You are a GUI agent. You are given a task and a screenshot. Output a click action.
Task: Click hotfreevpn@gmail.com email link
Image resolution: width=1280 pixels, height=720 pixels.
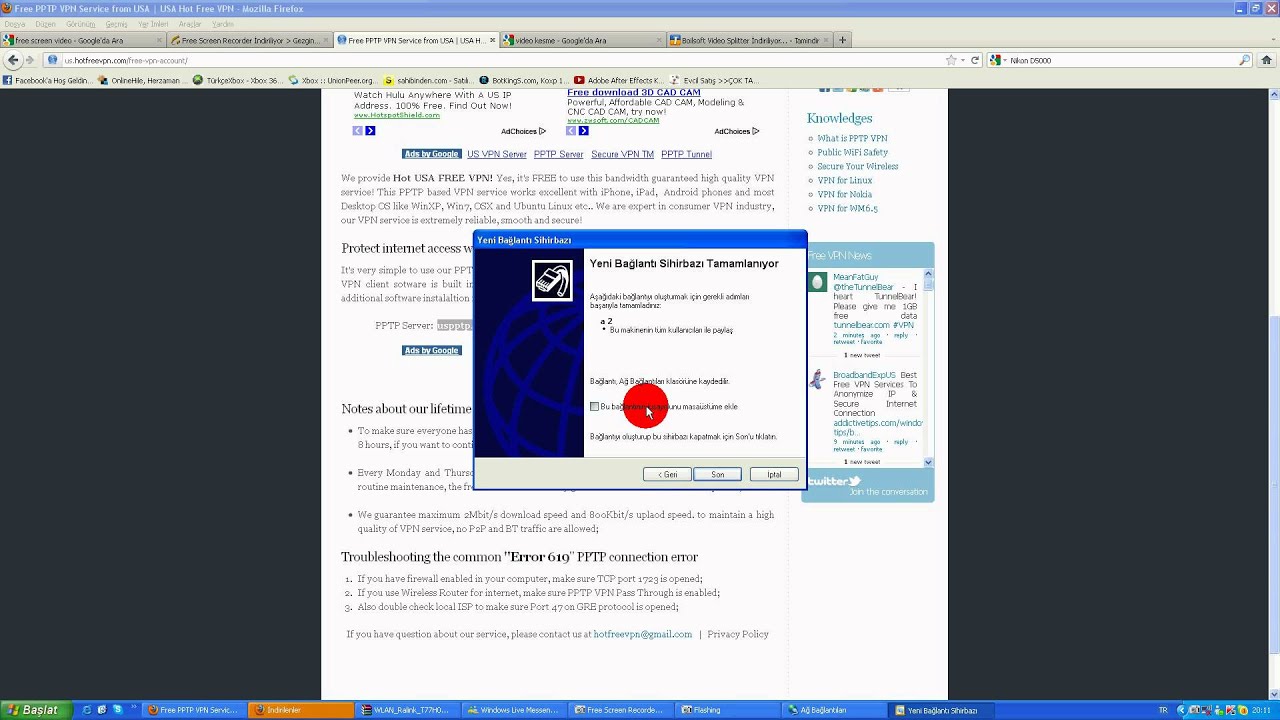tap(643, 634)
